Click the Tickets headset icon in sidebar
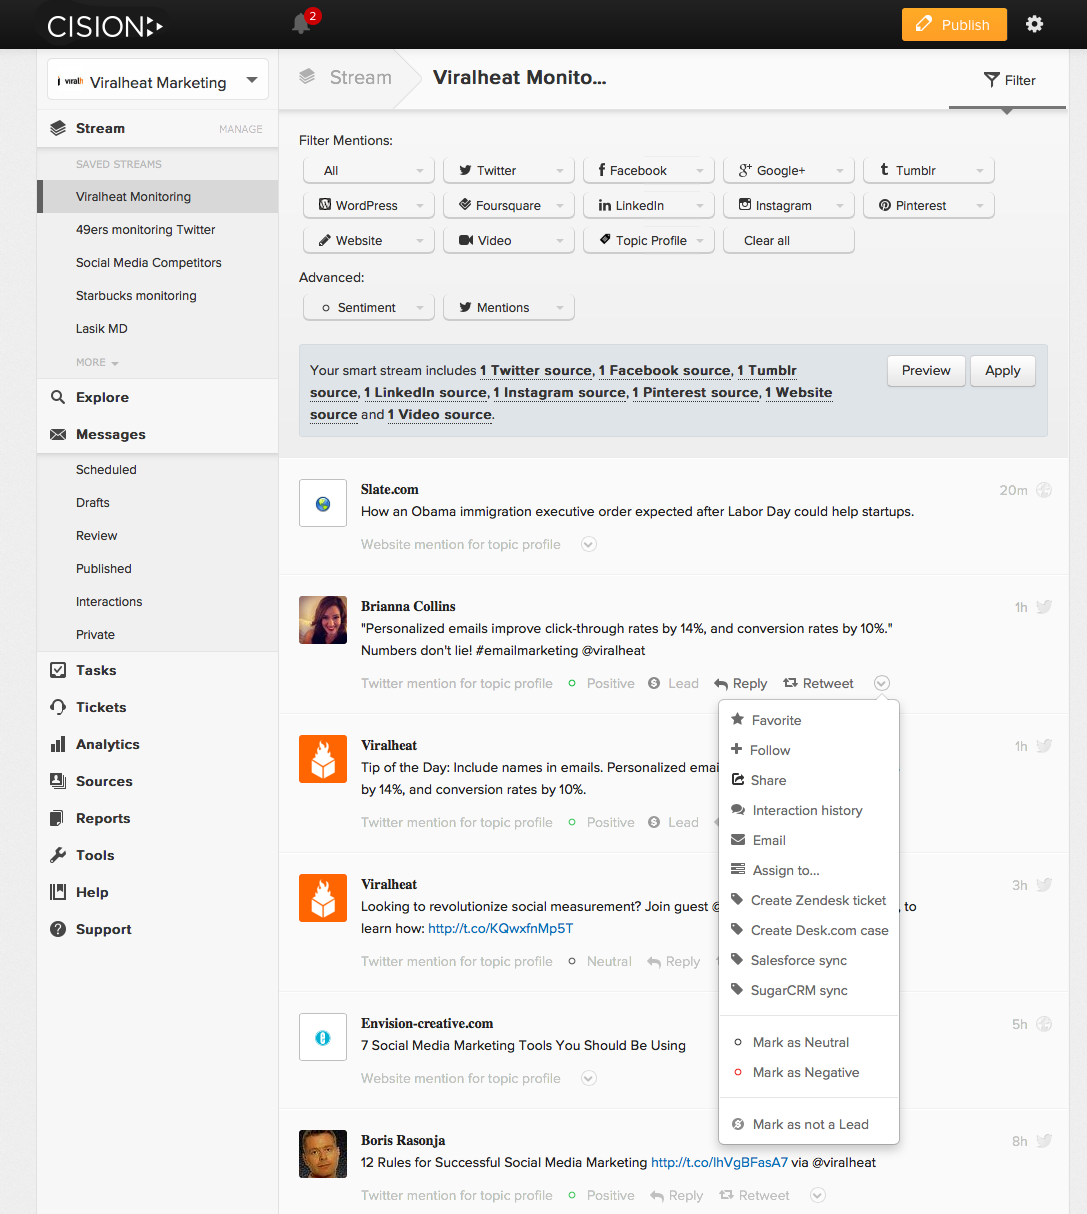Viewport: 1087px width, 1214px height. [58, 707]
